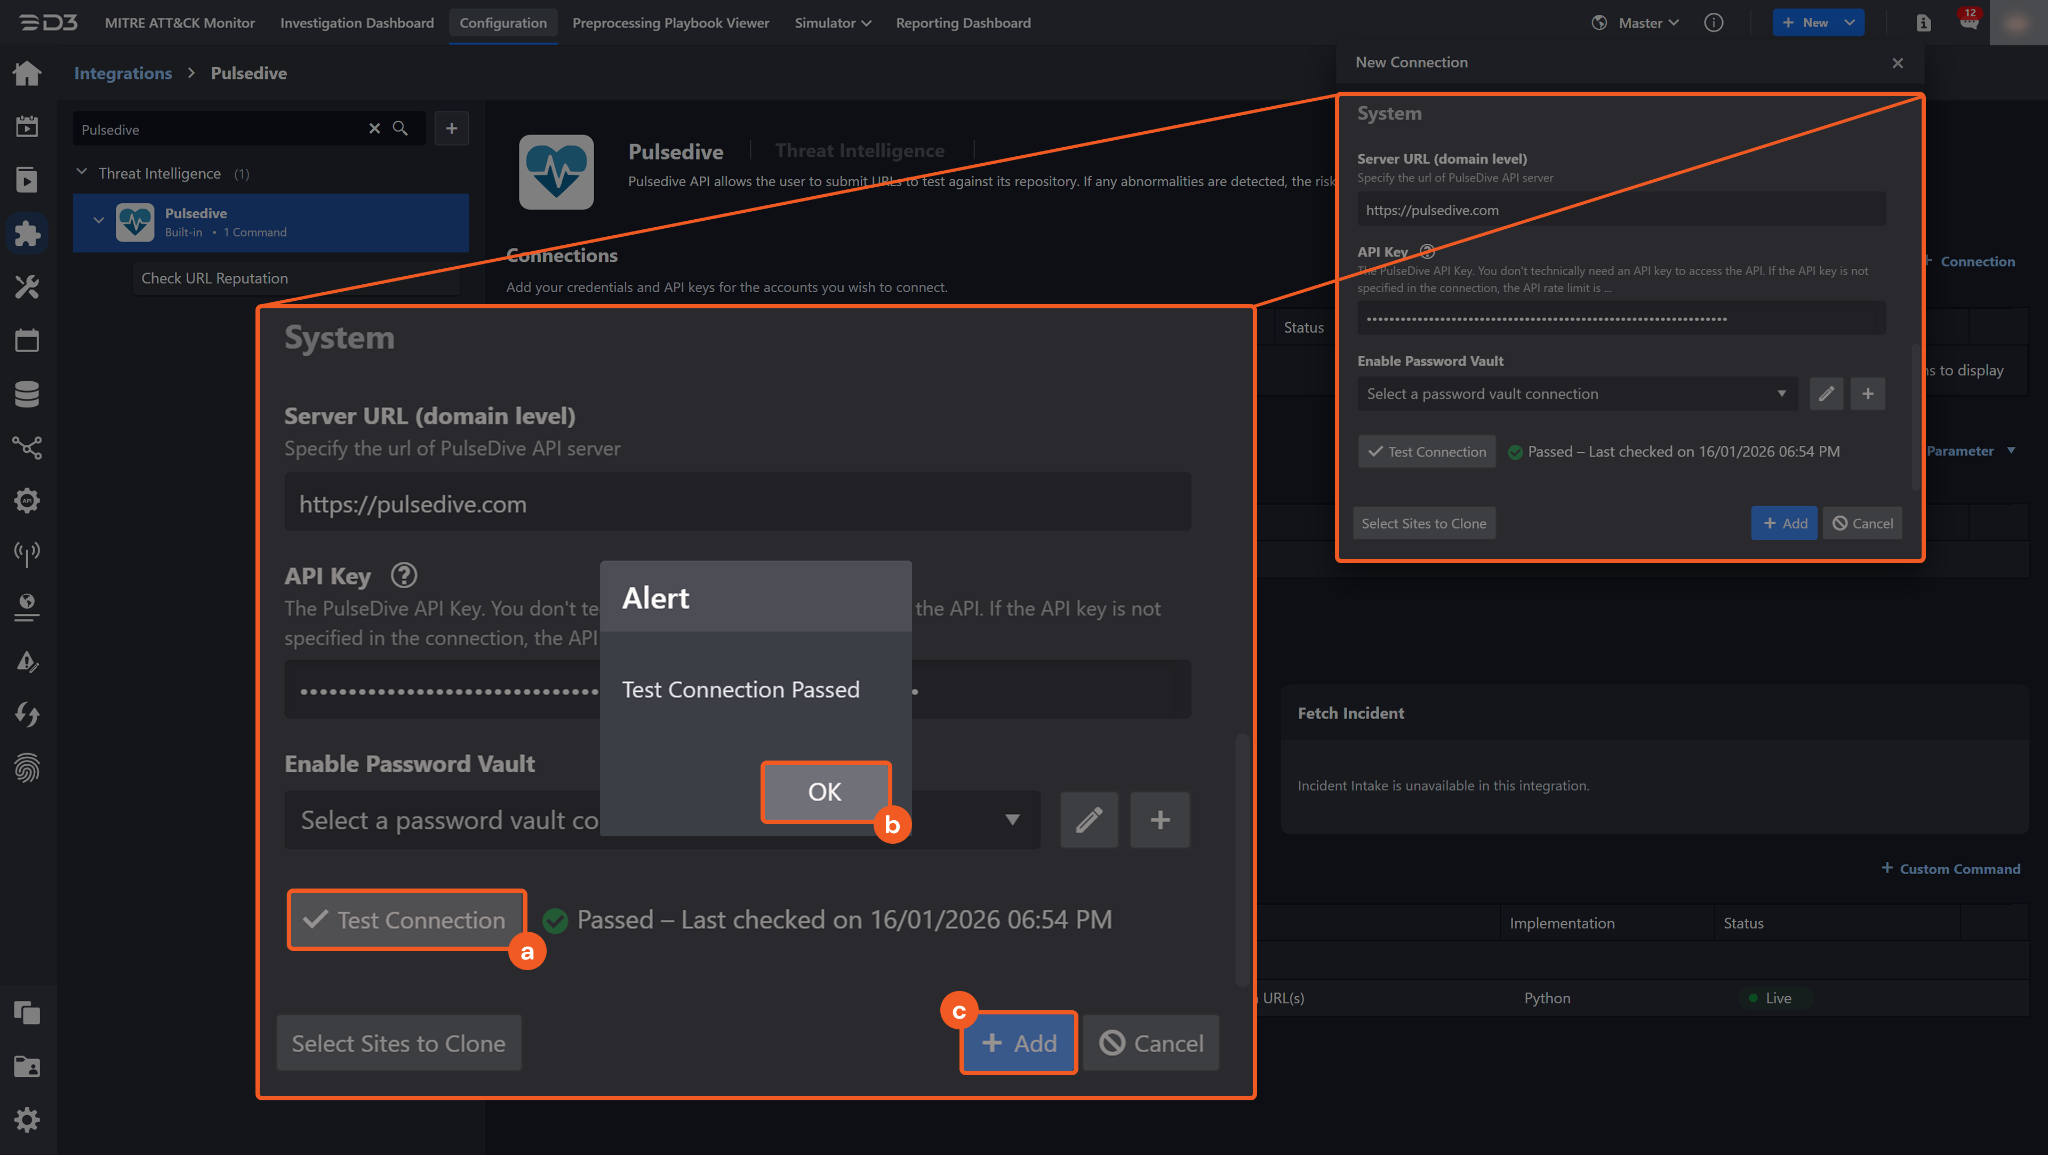The width and height of the screenshot is (2048, 1155).
Task: Click the home icon in sidebar
Action: 27,73
